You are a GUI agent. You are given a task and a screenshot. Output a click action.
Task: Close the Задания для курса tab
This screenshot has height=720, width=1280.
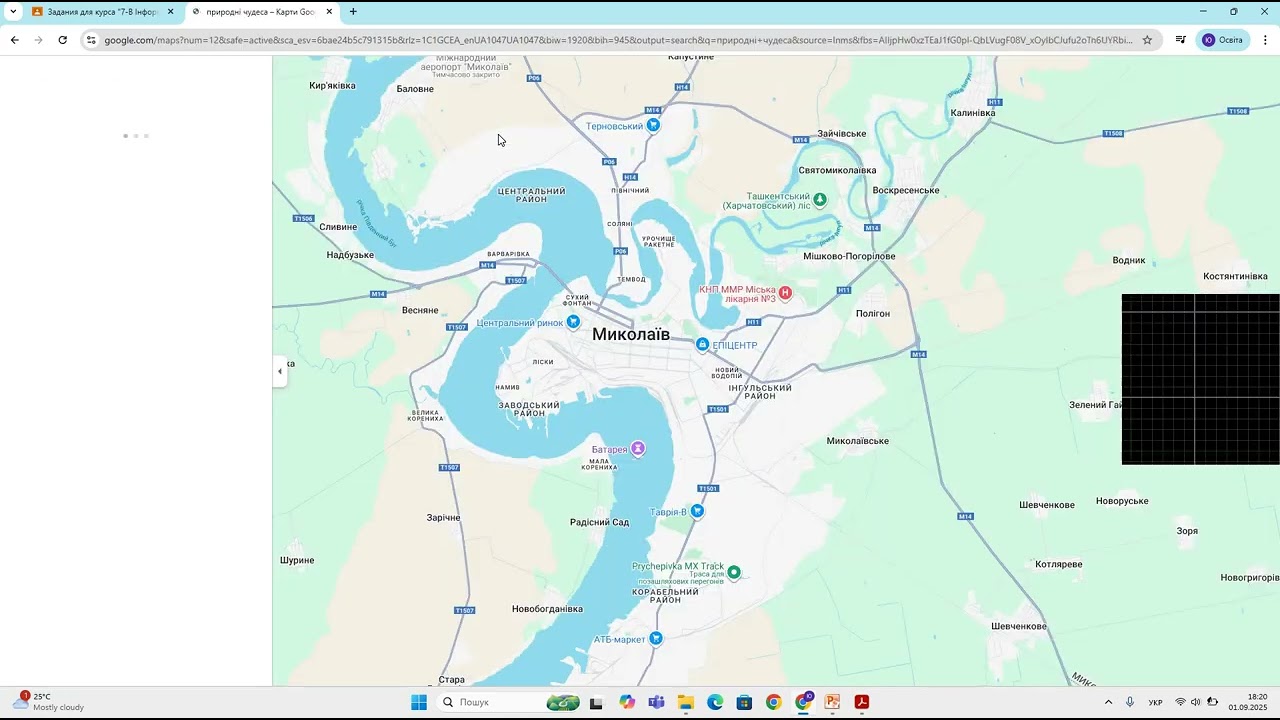[170, 12]
